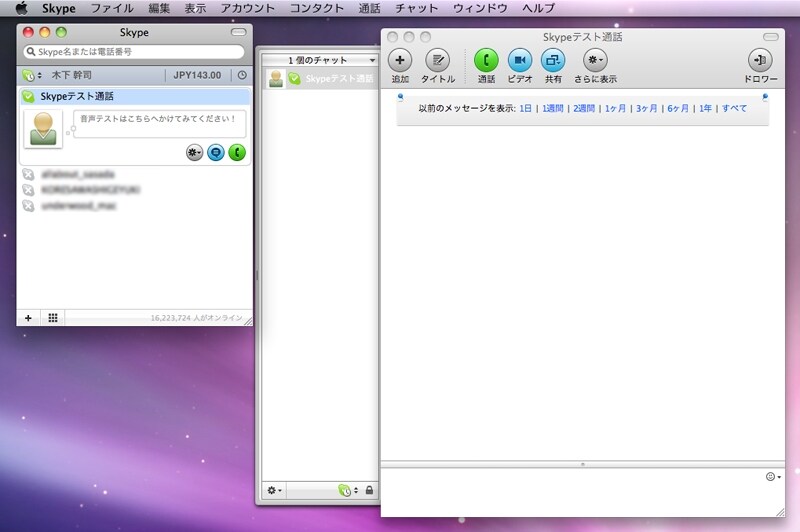Open the Skype application menu
Viewport: 800px width, 532px height.
point(59,8)
